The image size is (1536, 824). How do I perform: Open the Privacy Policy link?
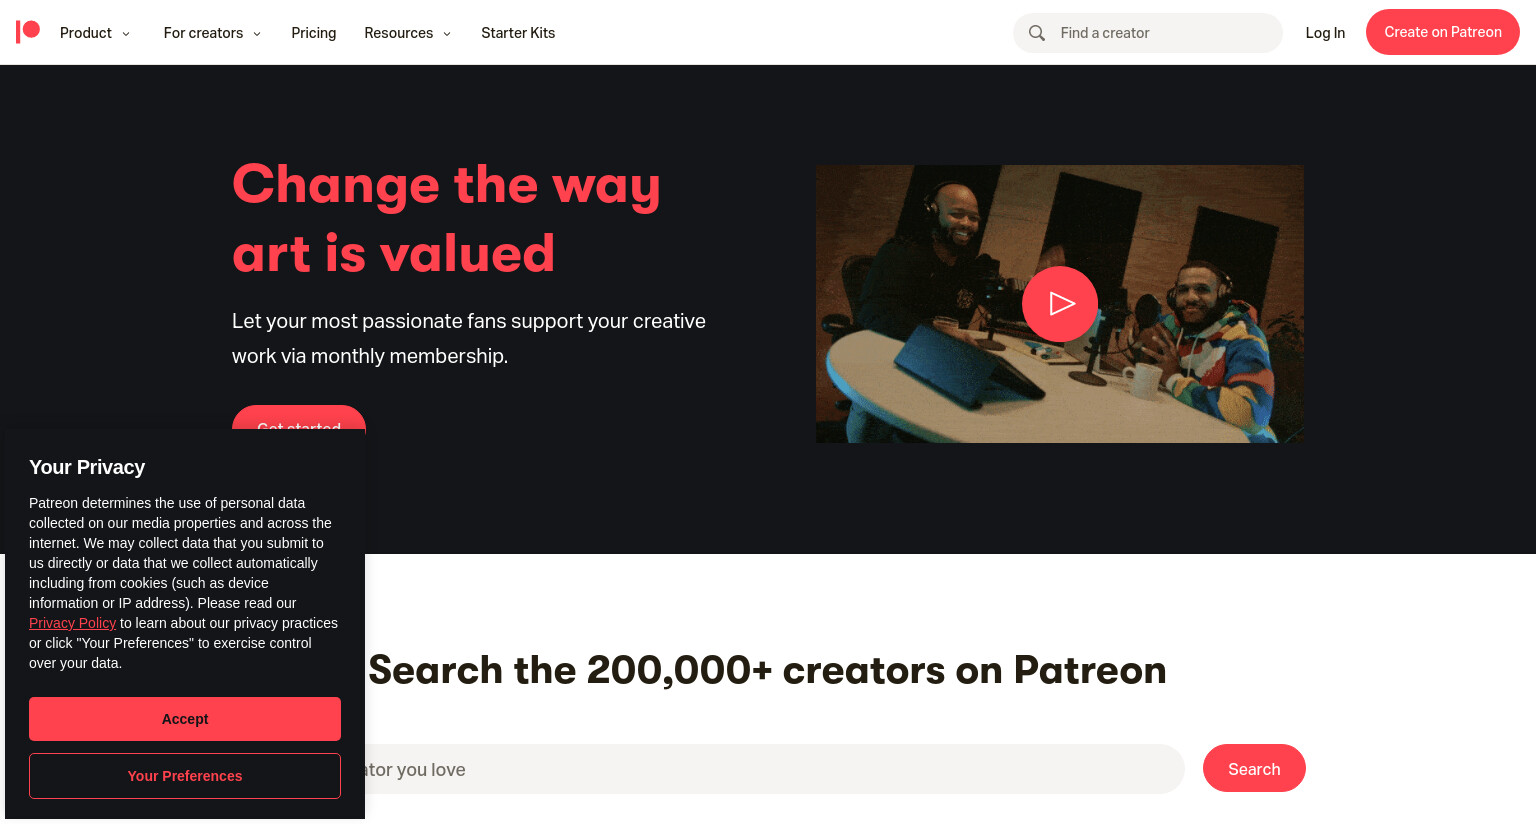point(72,623)
